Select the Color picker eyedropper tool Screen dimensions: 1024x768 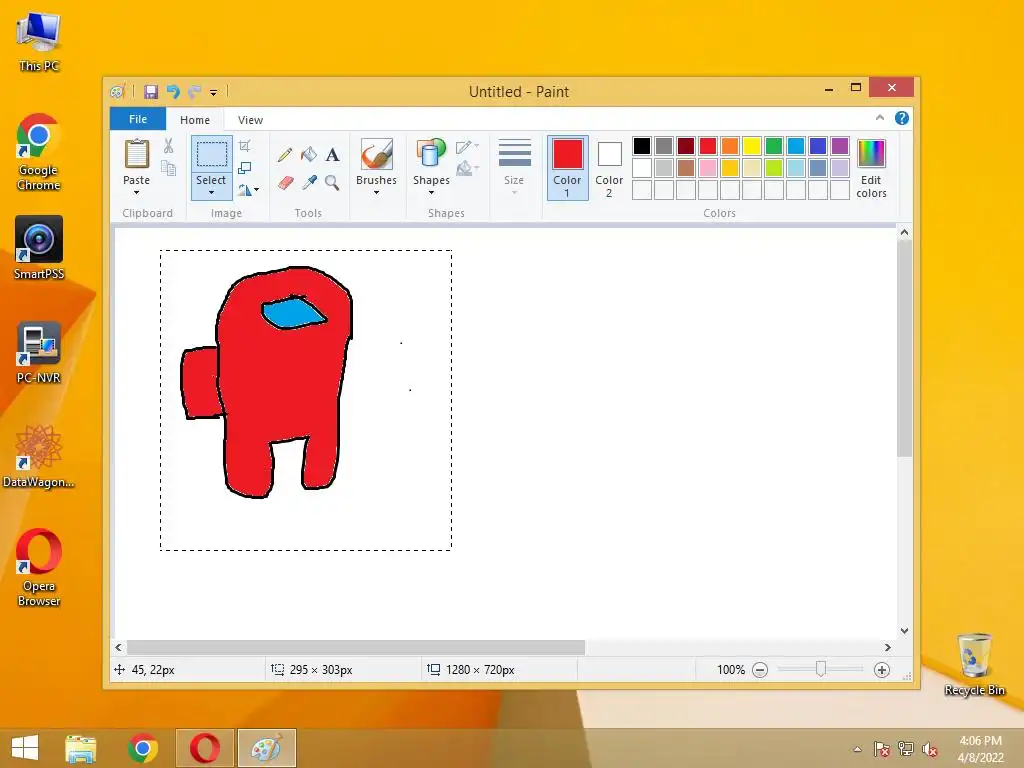[x=309, y=182]
